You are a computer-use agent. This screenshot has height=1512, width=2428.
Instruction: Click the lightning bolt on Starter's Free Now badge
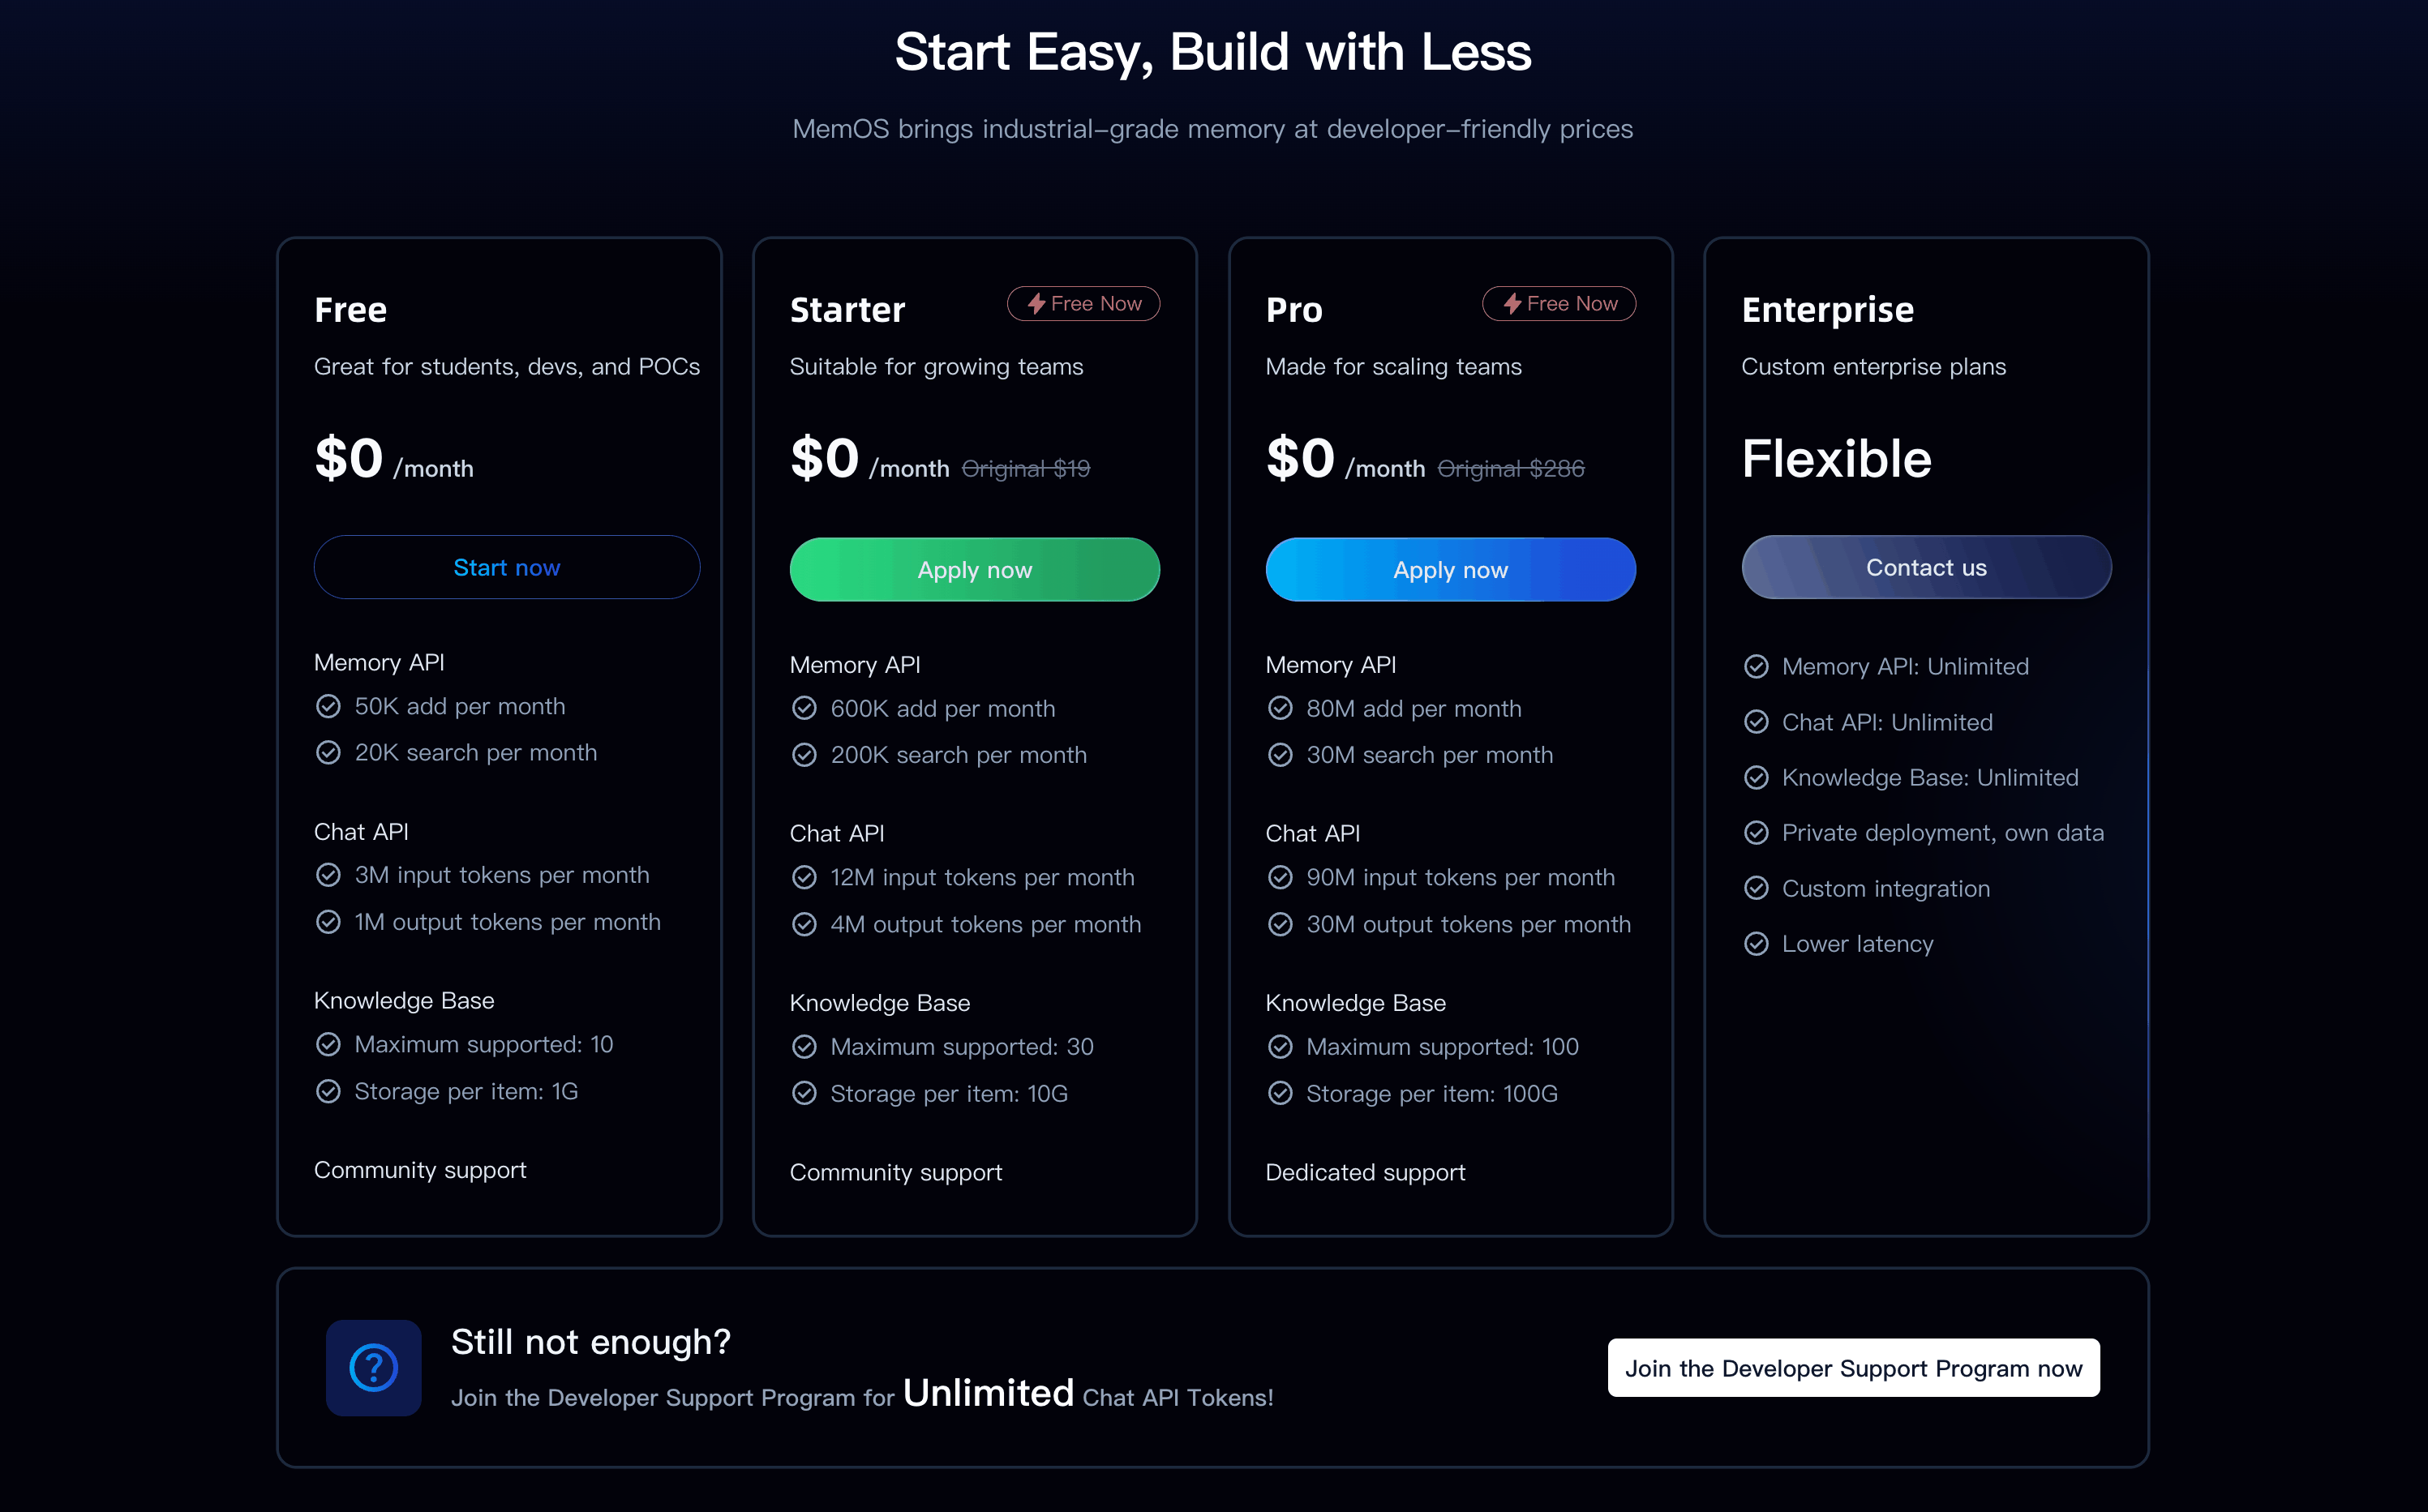point(1037,303)
